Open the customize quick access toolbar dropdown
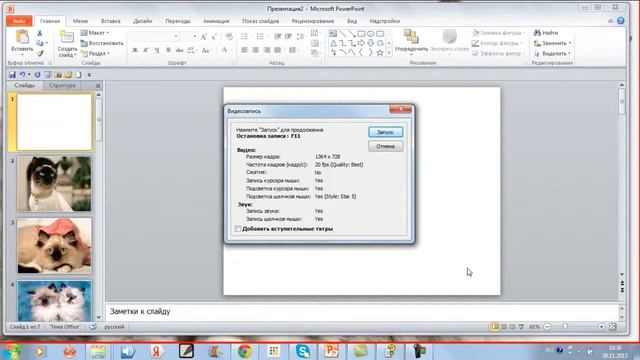Viewport: 640px width, 360px height. click(89, 75)
